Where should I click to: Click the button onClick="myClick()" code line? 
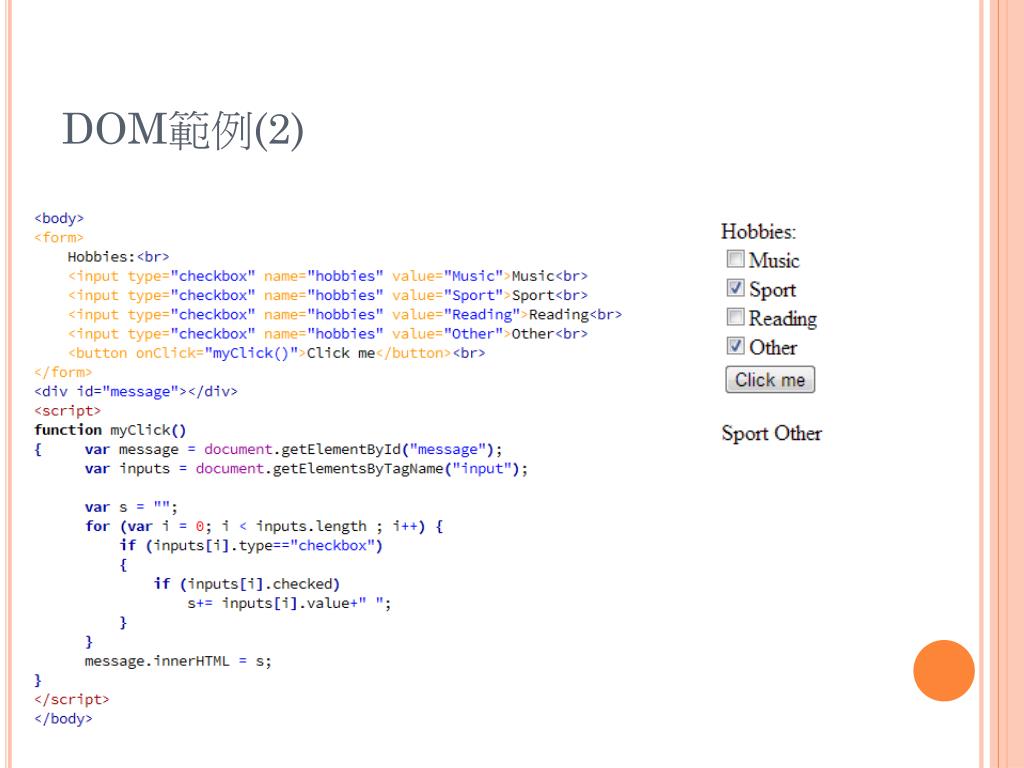click(276, 353)
